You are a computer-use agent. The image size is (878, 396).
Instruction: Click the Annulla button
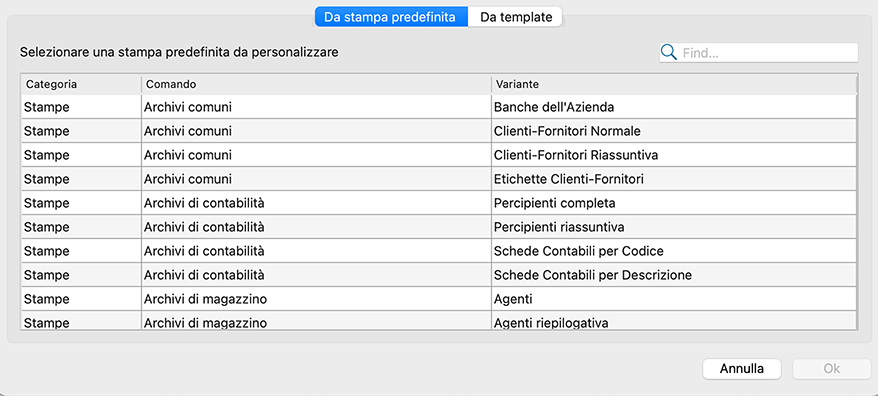(742, 369)
